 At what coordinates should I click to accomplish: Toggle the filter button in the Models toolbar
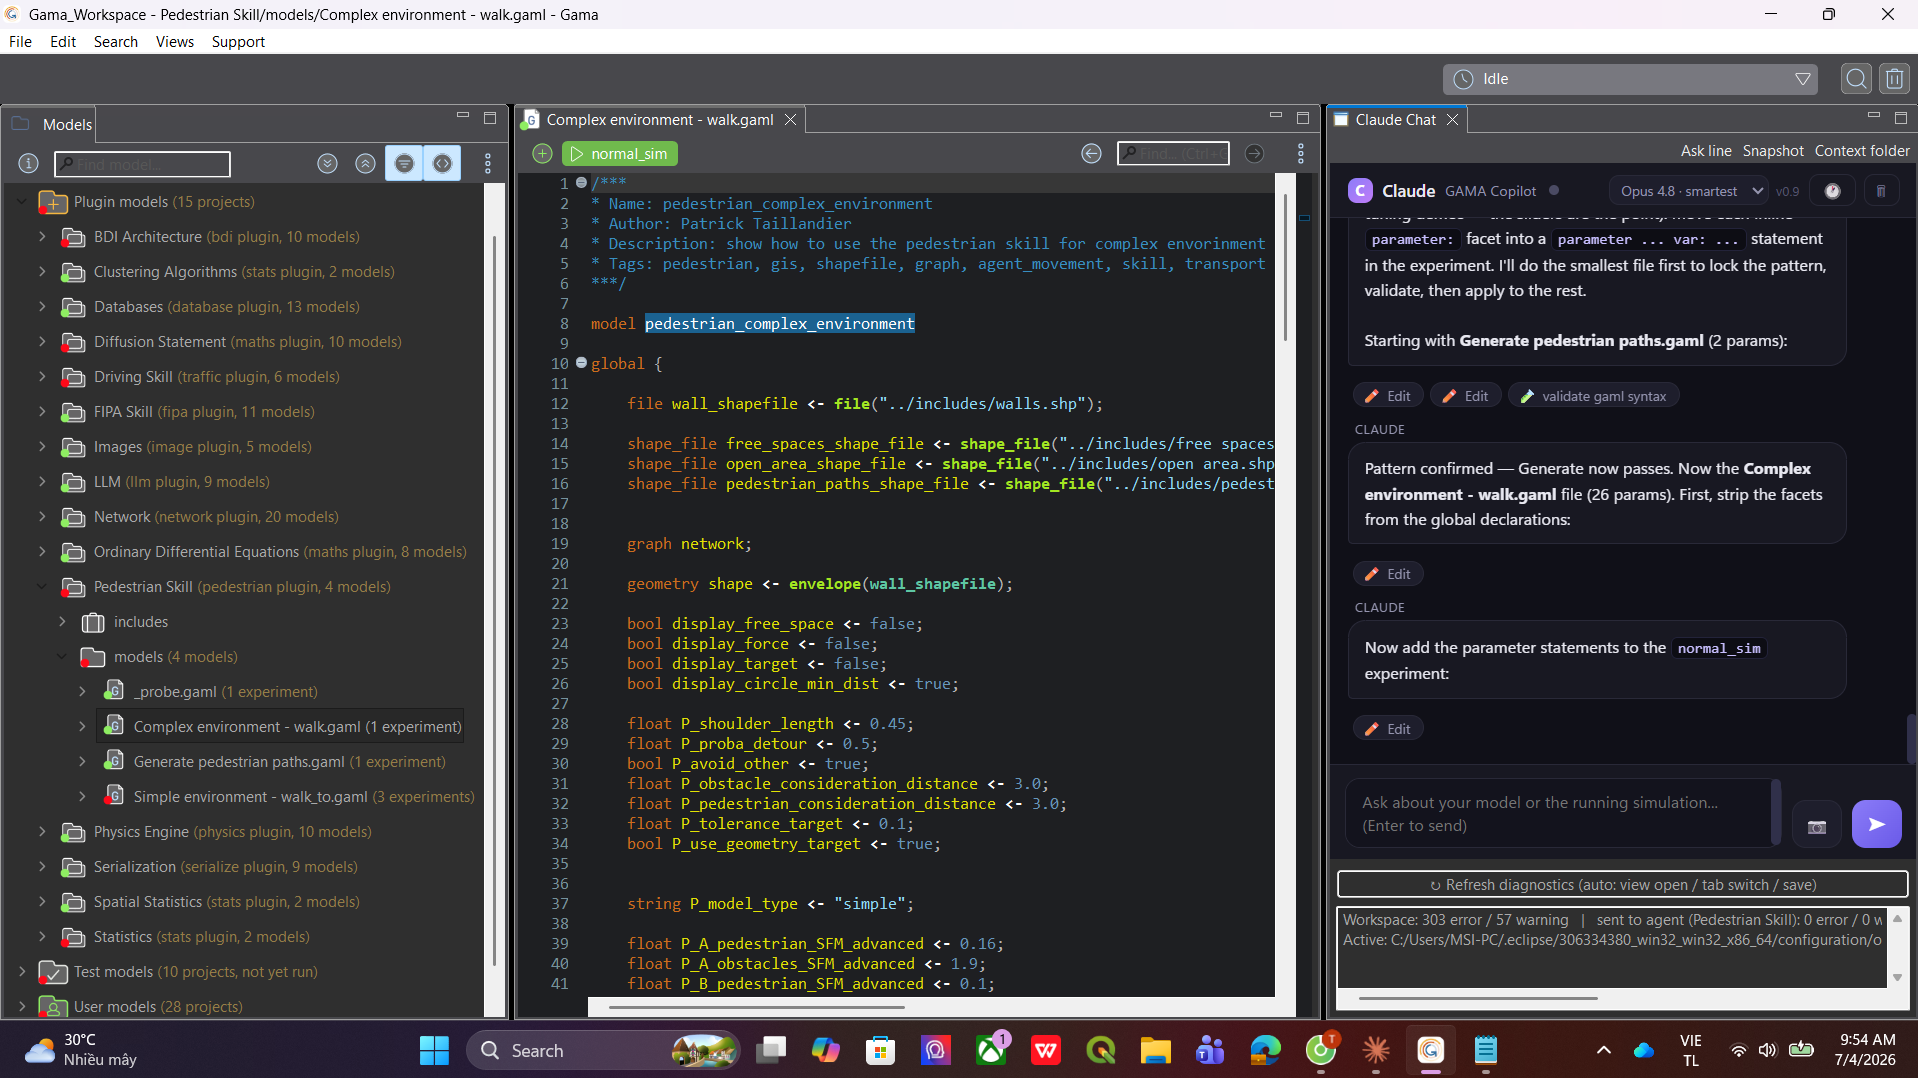(x=404, y=164)
